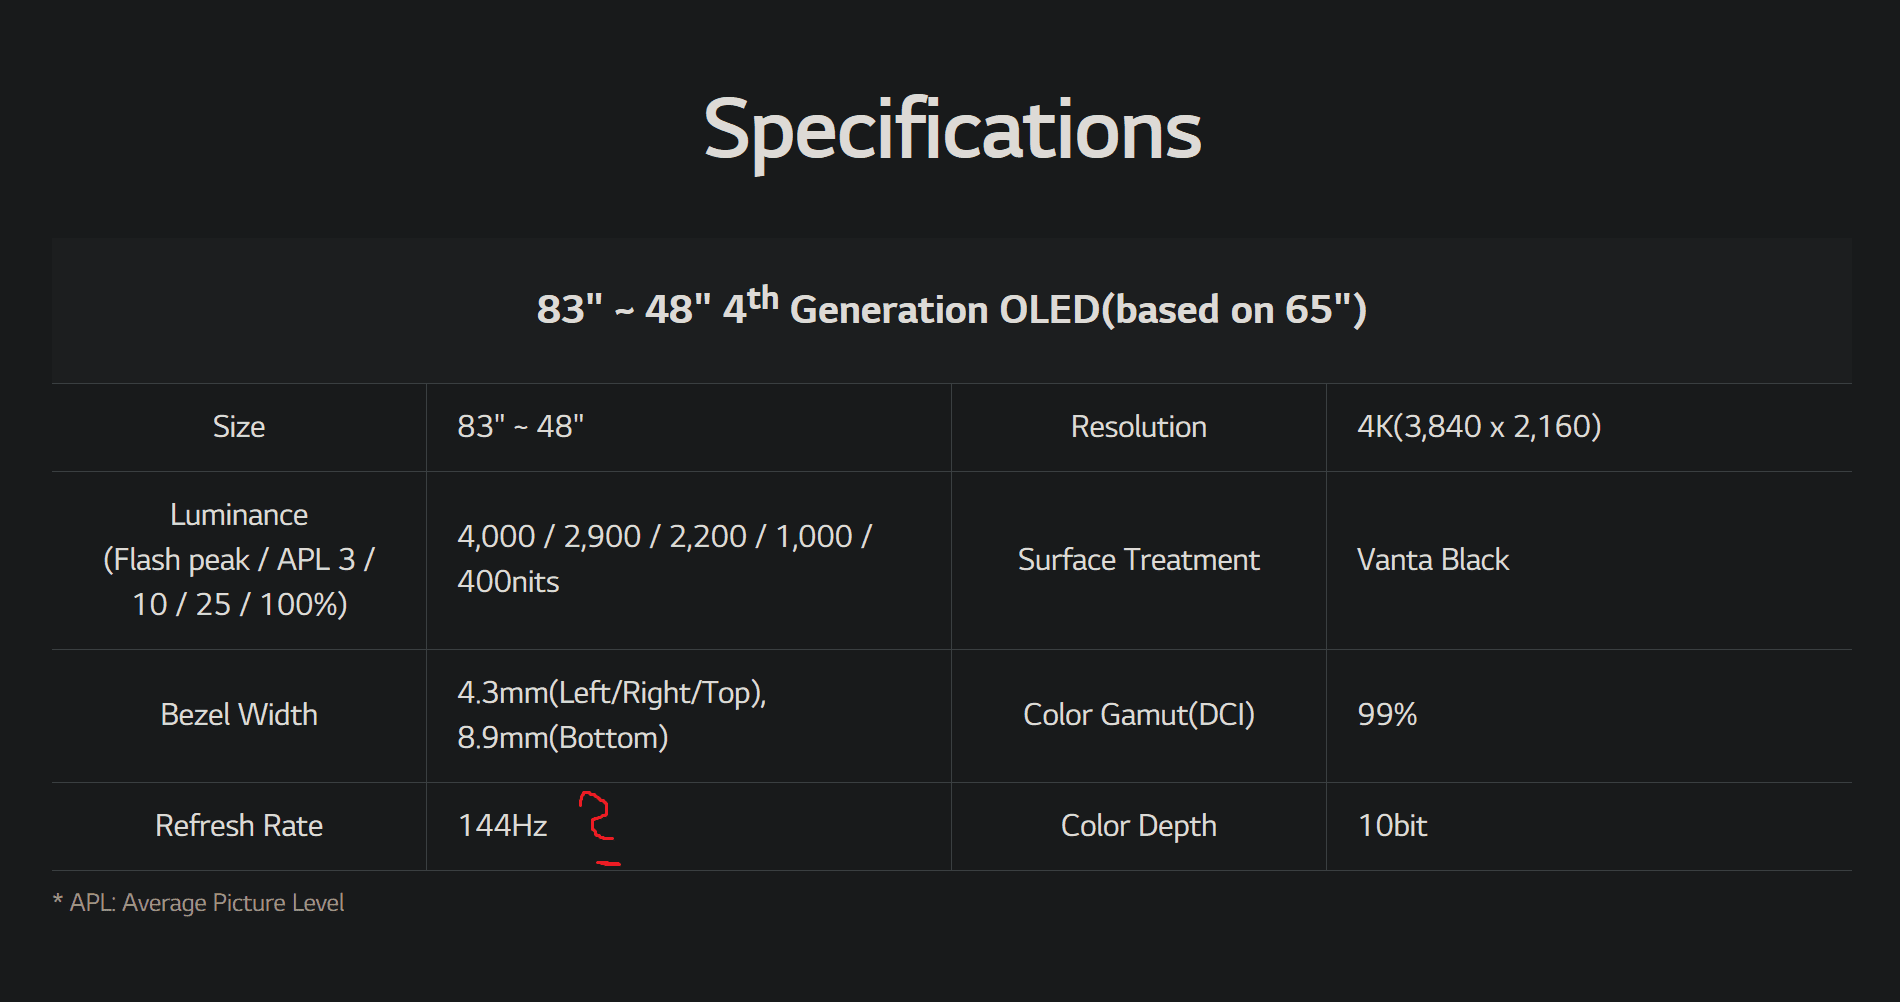The image size is (1900, 1002).
Task: Click the Specifications heading
Action: [x=952, y=131]
